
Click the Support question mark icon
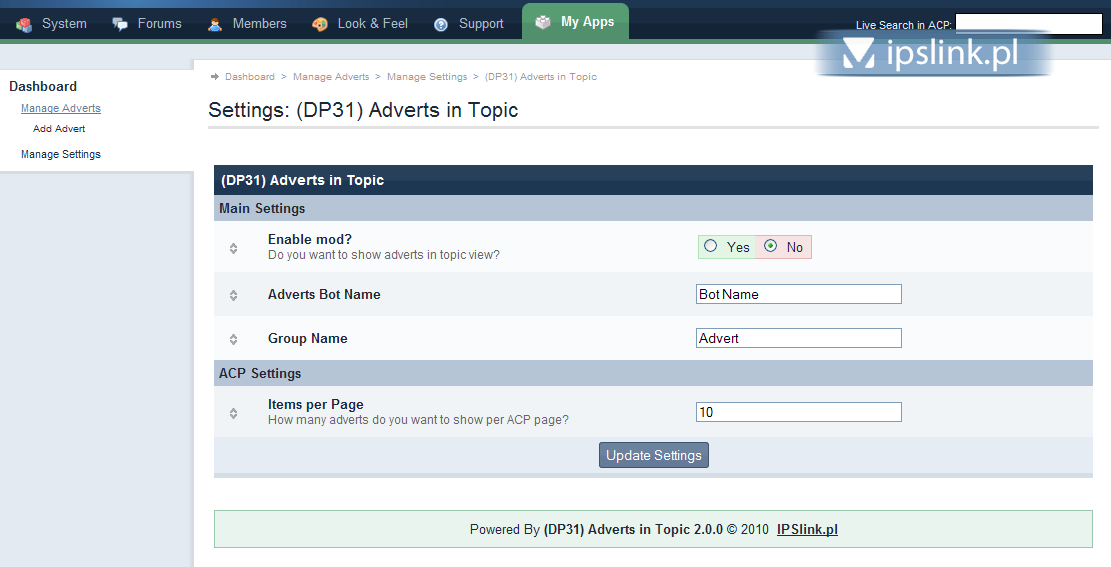(441, 24)
